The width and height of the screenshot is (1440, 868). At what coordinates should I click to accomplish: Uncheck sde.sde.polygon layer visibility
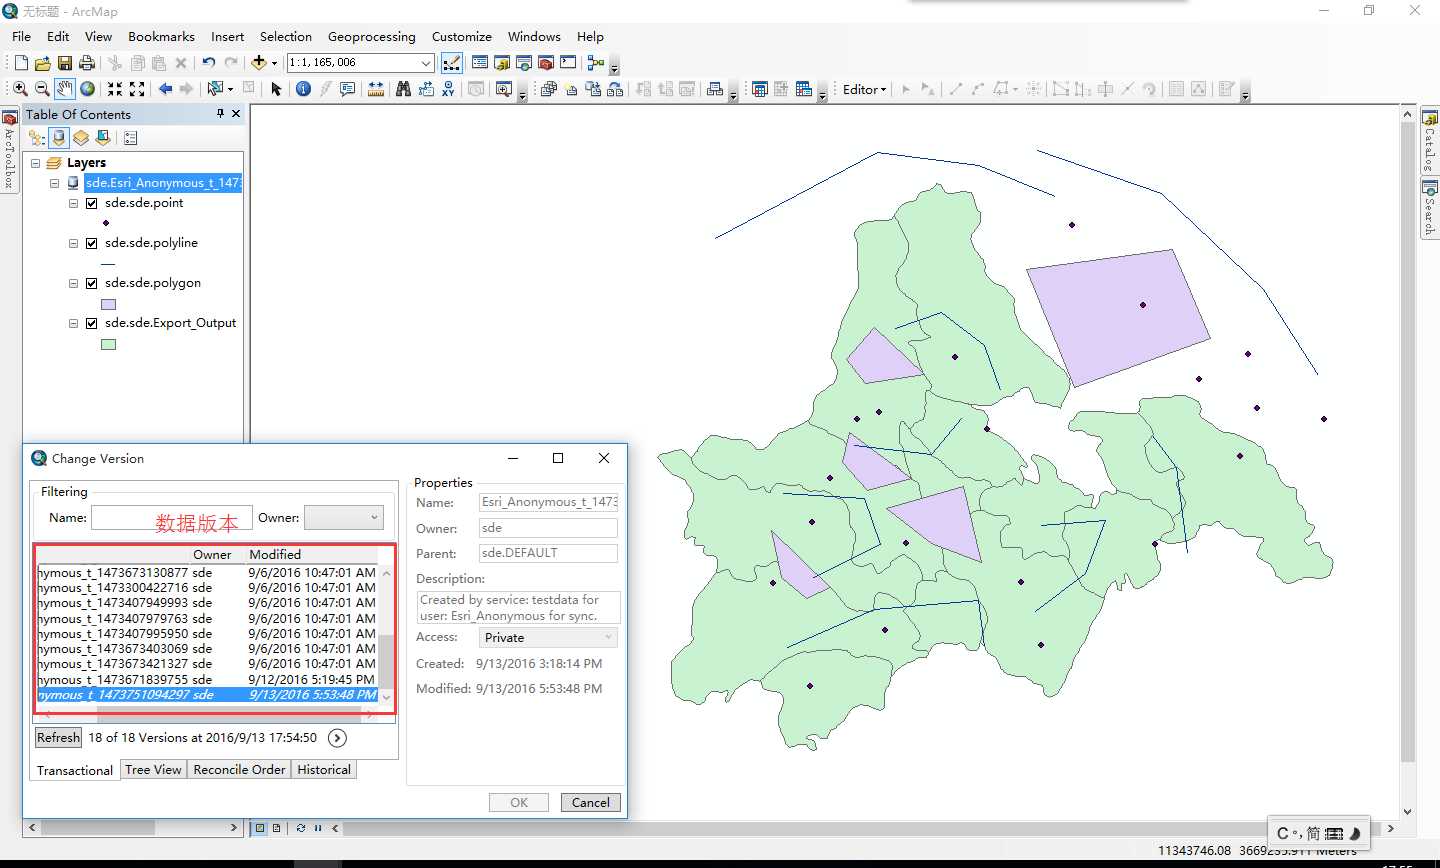tap(92, 283)
